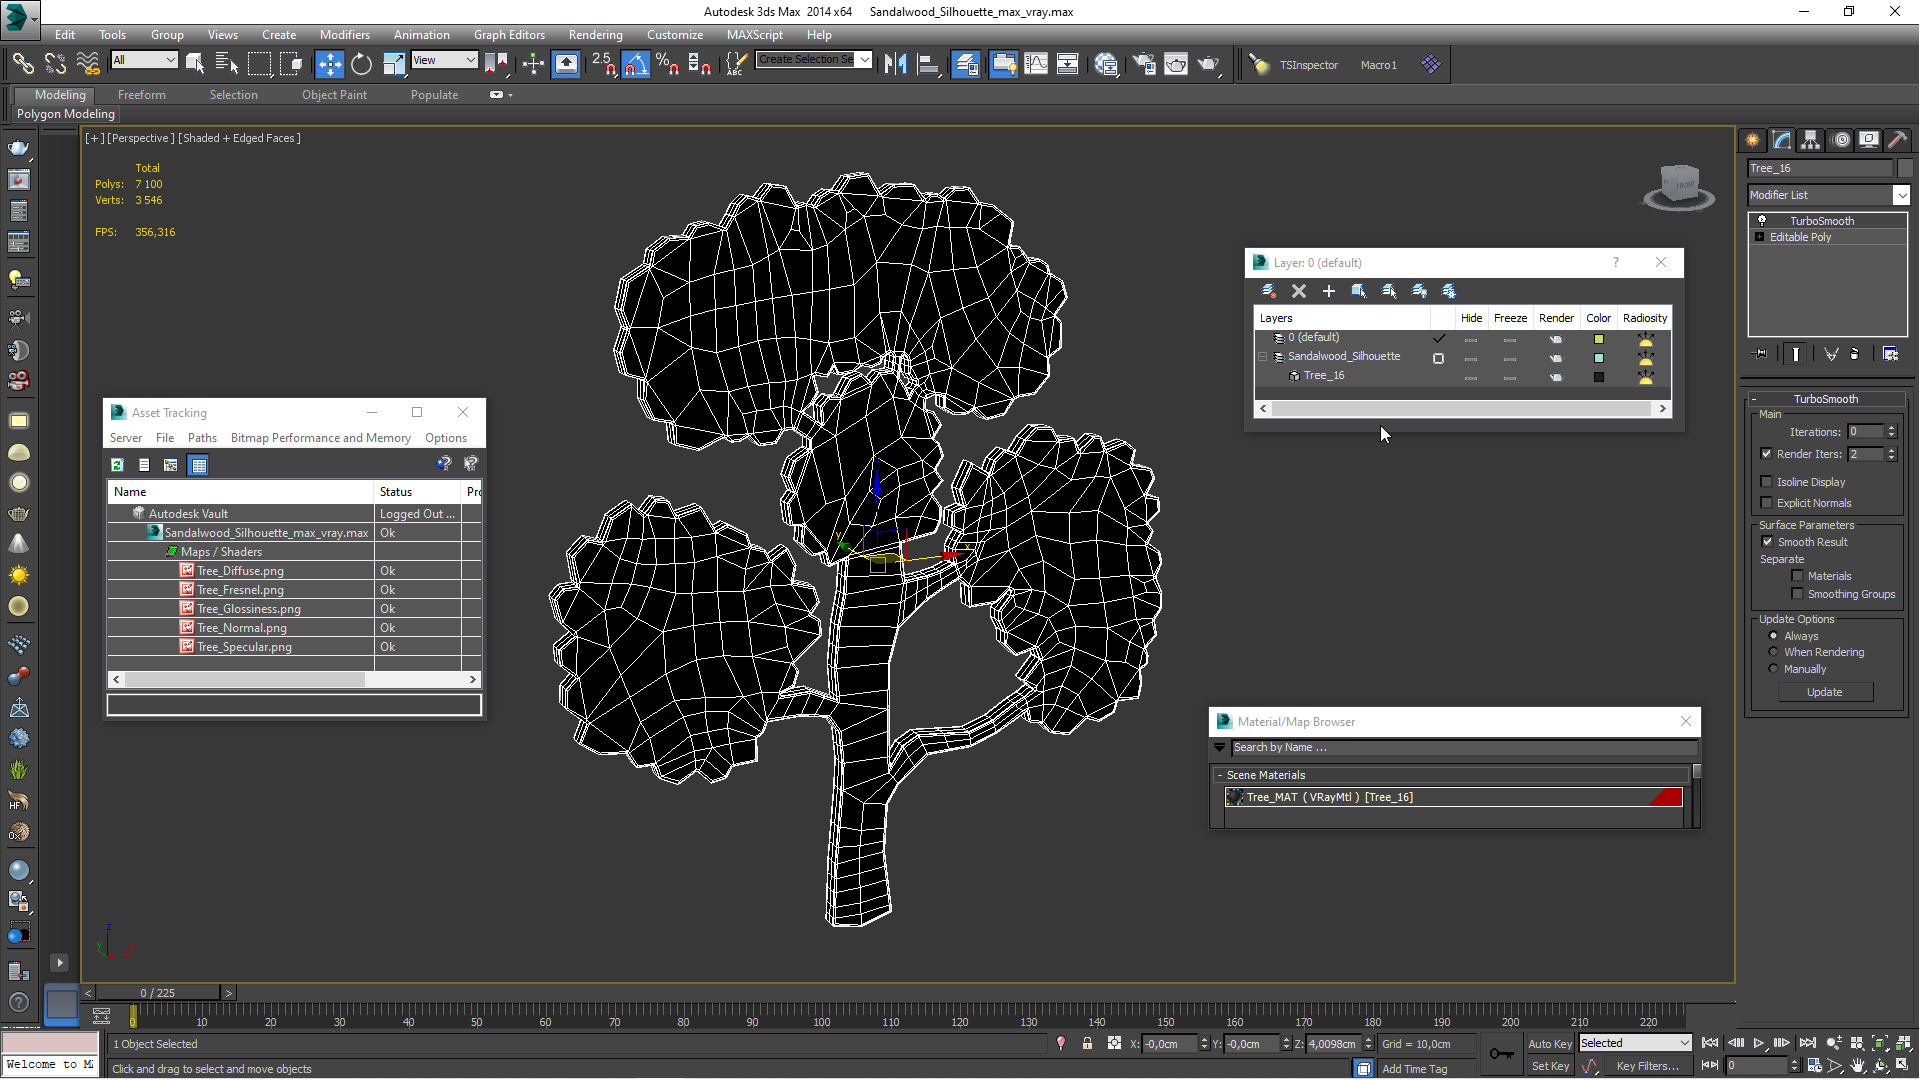Select the Always update option
Viewport: 1920px width, 1080px height.
tap(1774, 636)
